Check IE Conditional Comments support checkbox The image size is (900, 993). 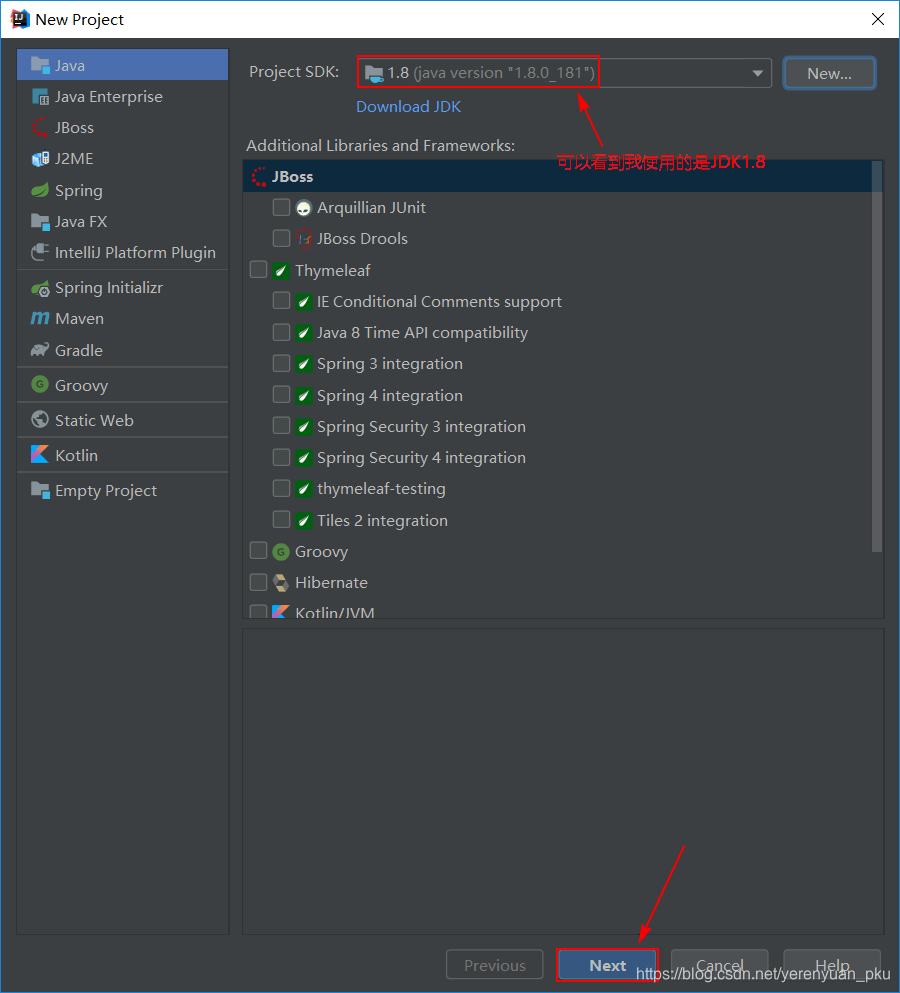click(x=281, y=301)
